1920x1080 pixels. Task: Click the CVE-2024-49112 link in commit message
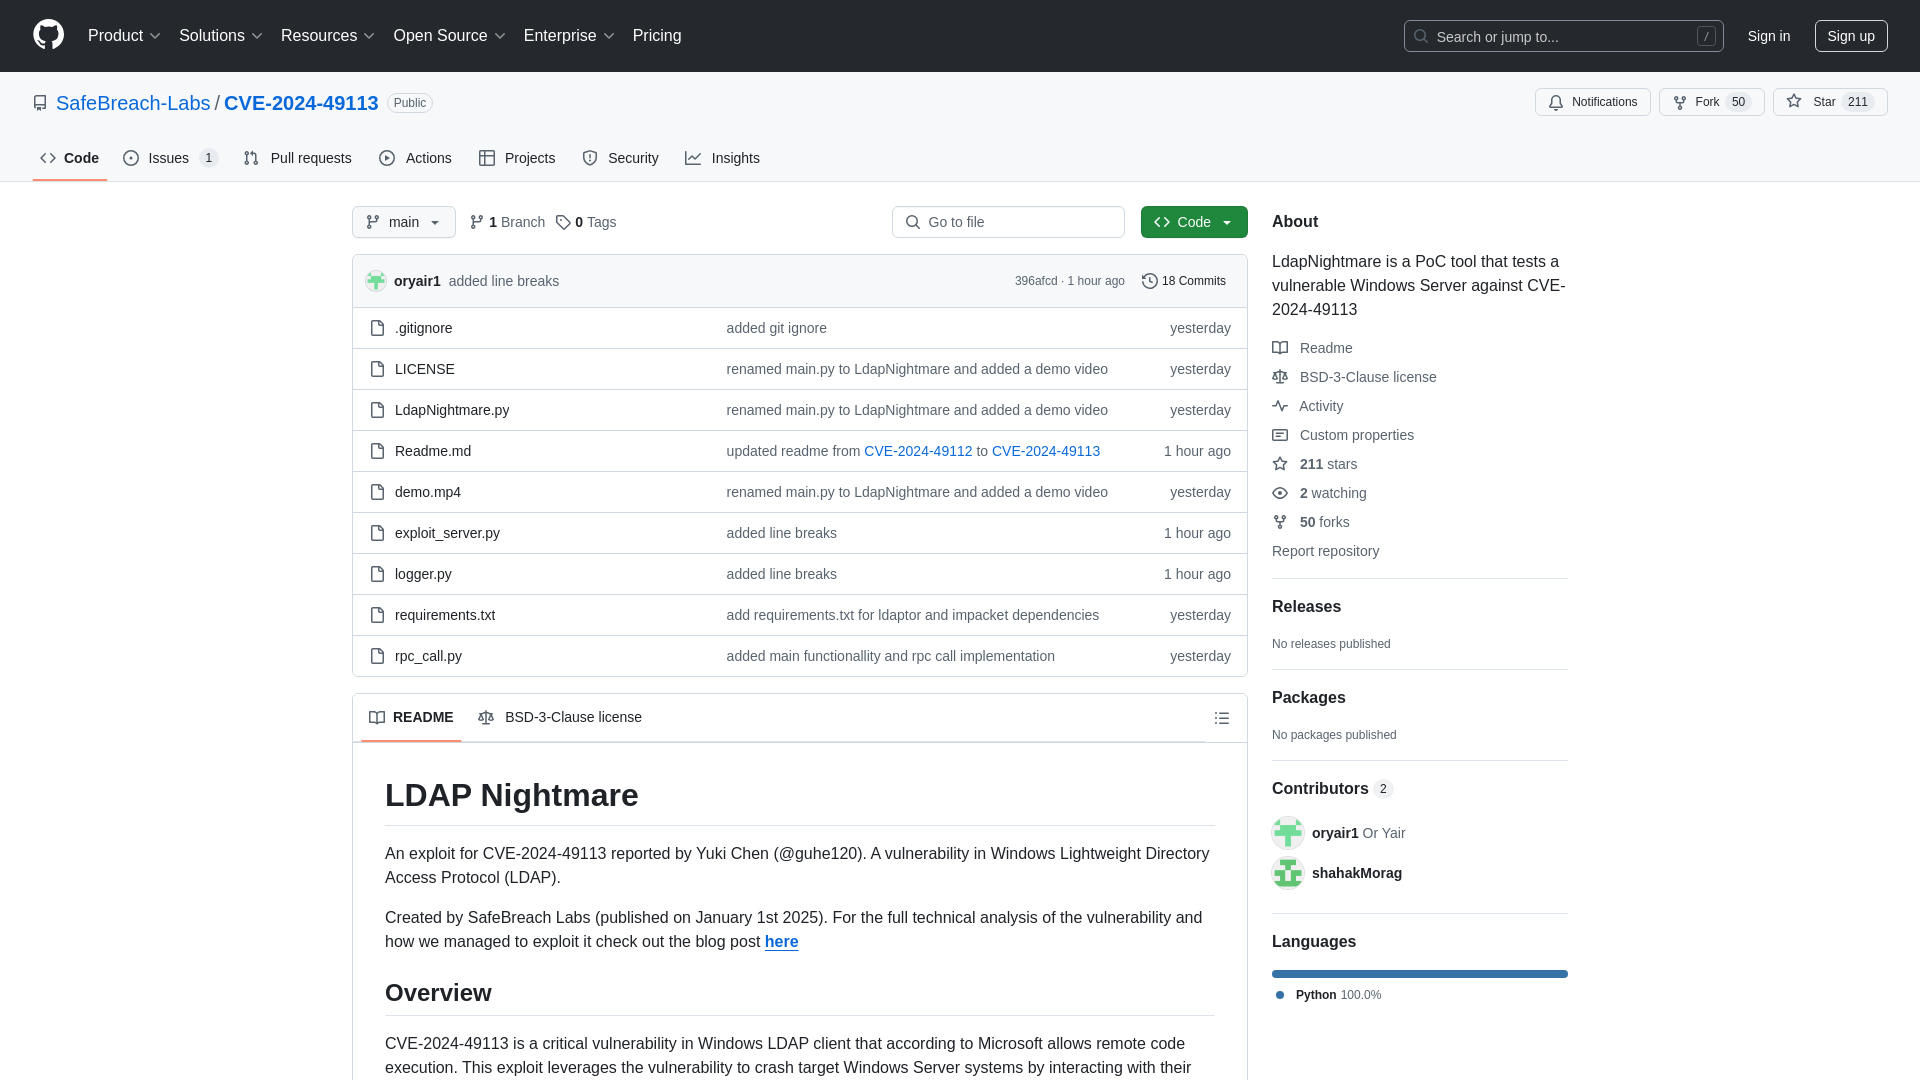point(918,451)
